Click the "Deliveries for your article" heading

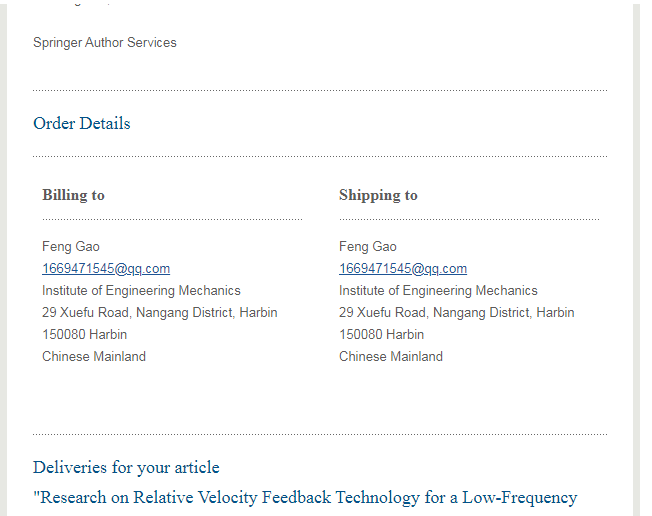126,468
